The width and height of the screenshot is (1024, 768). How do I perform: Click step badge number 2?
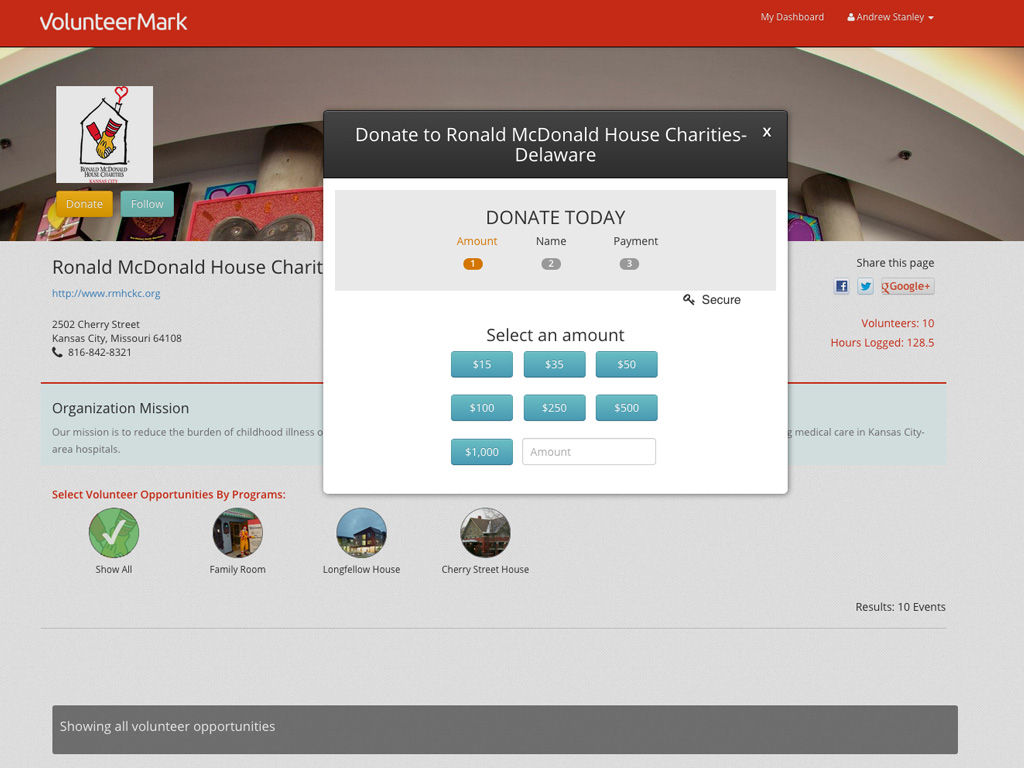[551, 264]
